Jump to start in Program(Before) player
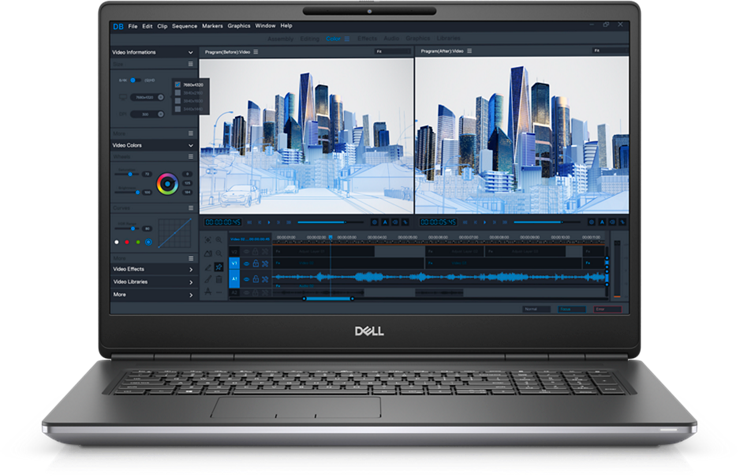Viewport: 738px width, 476px height. [249, 222]
